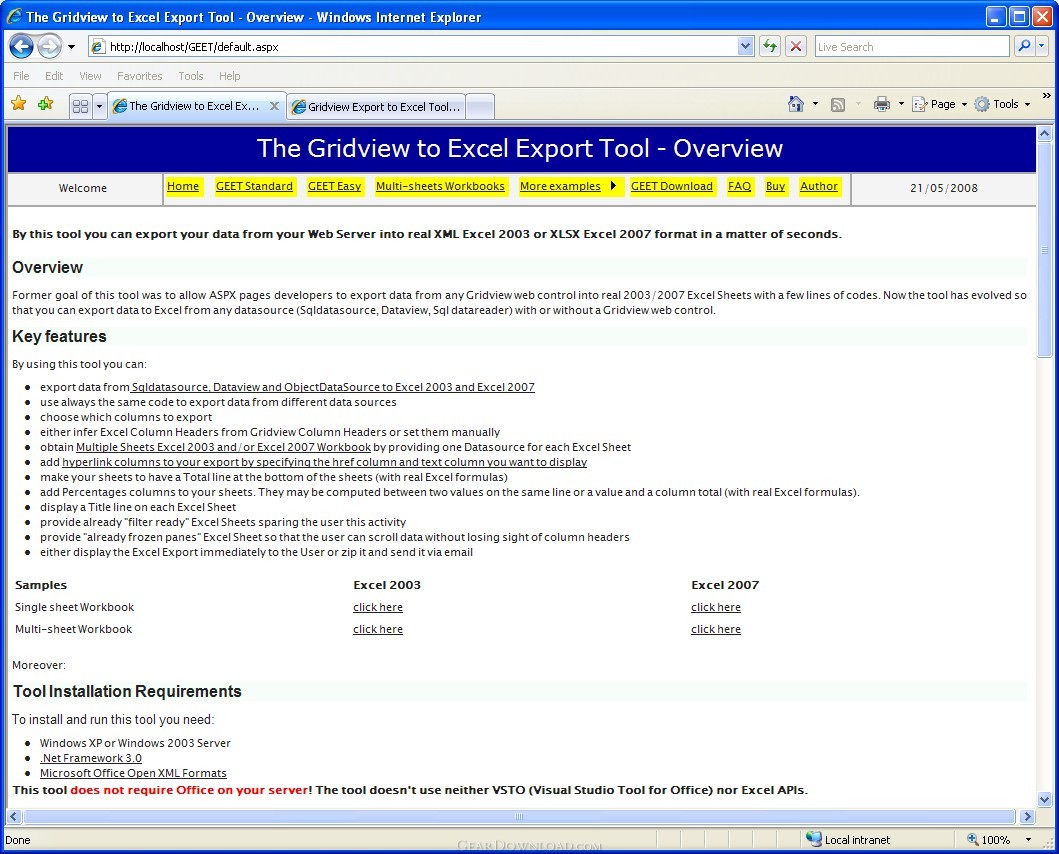Open the Page menu dropdown

point(940,104)
